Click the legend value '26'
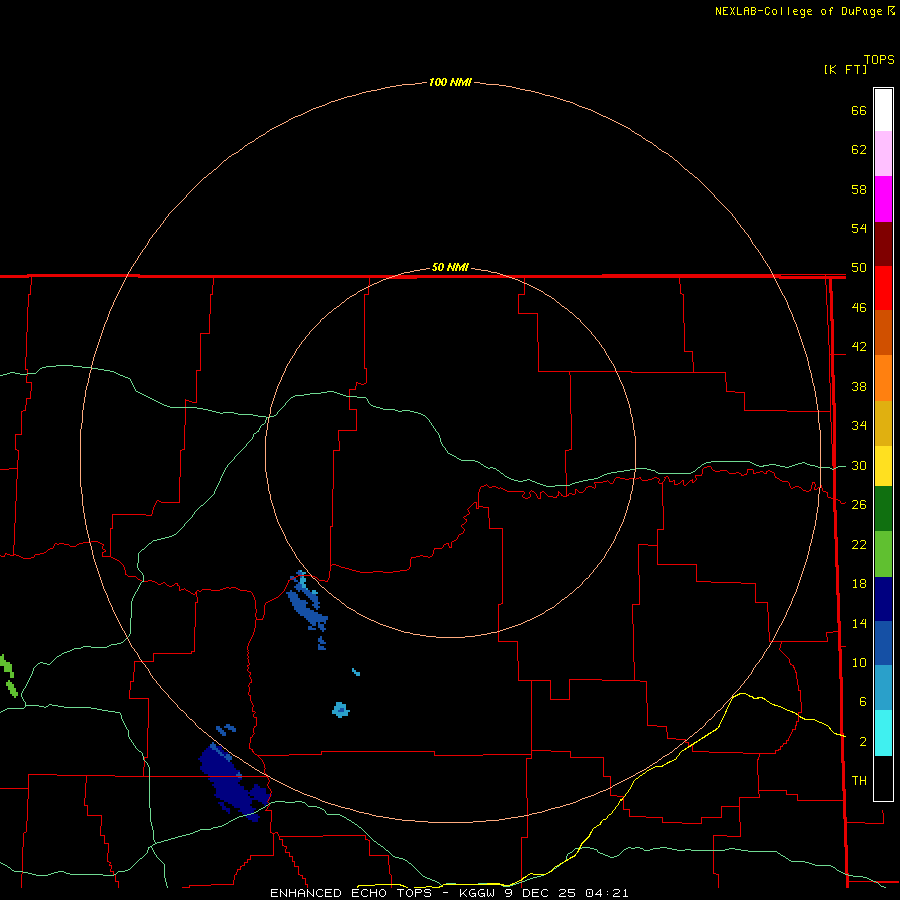900x900 pixels. (859, 505)
